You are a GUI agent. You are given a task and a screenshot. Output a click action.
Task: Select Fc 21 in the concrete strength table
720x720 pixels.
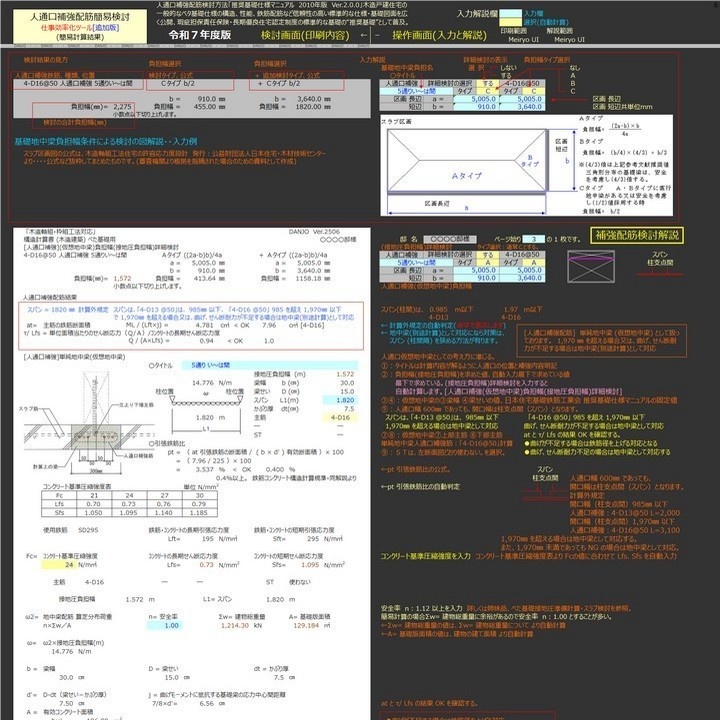[94, 495]
